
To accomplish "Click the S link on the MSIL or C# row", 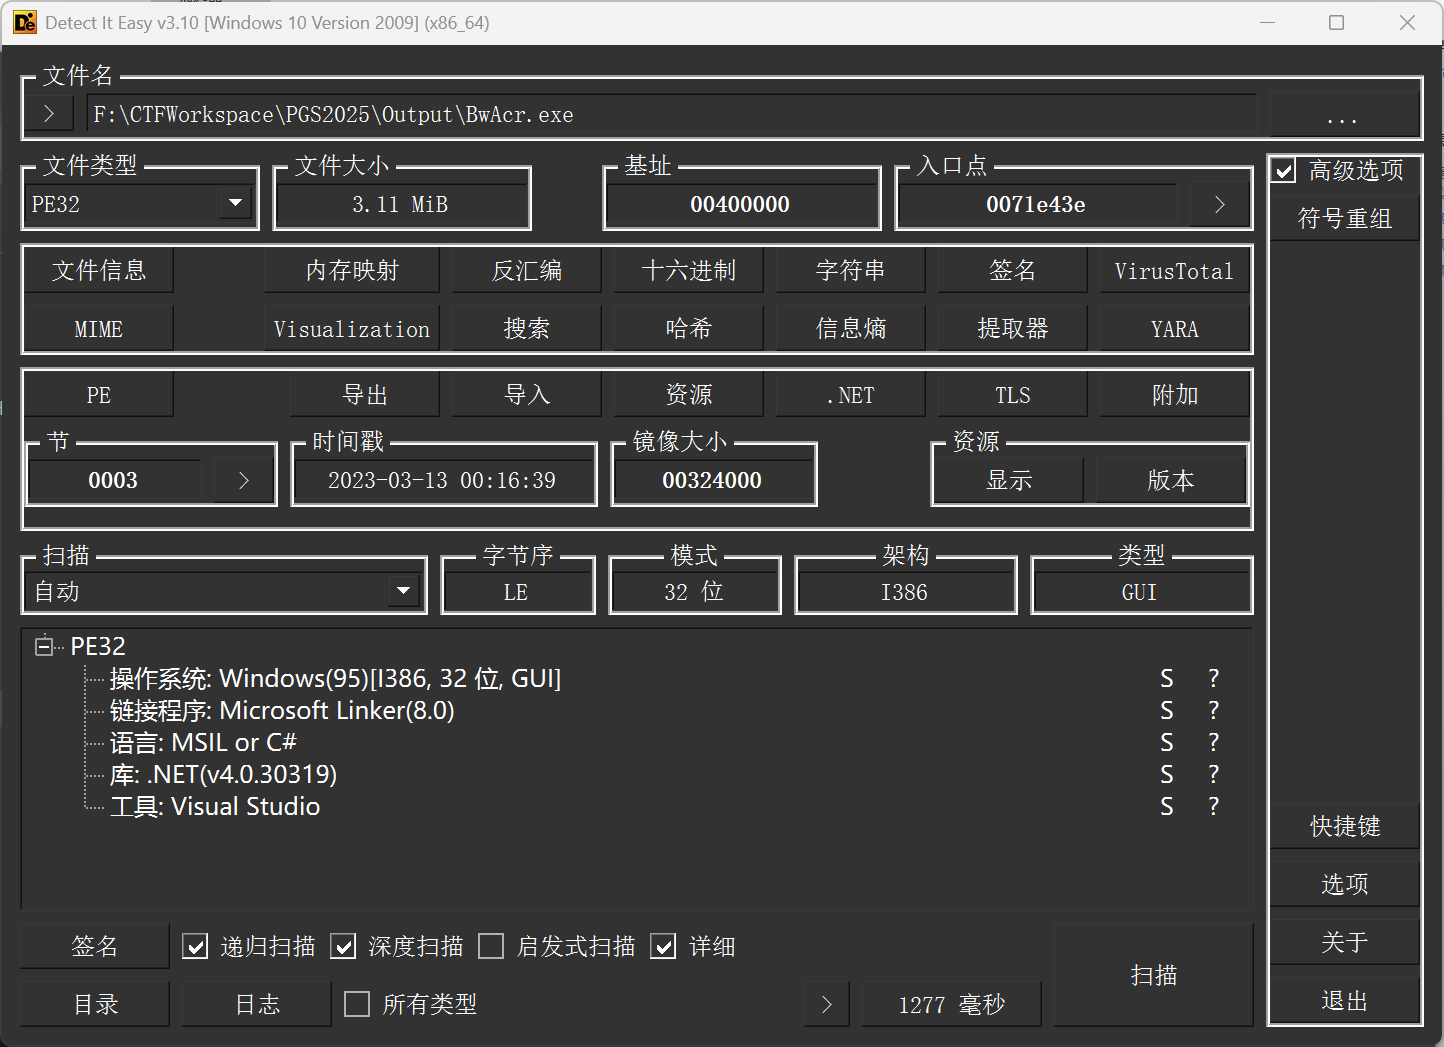I will [1166, 742].
